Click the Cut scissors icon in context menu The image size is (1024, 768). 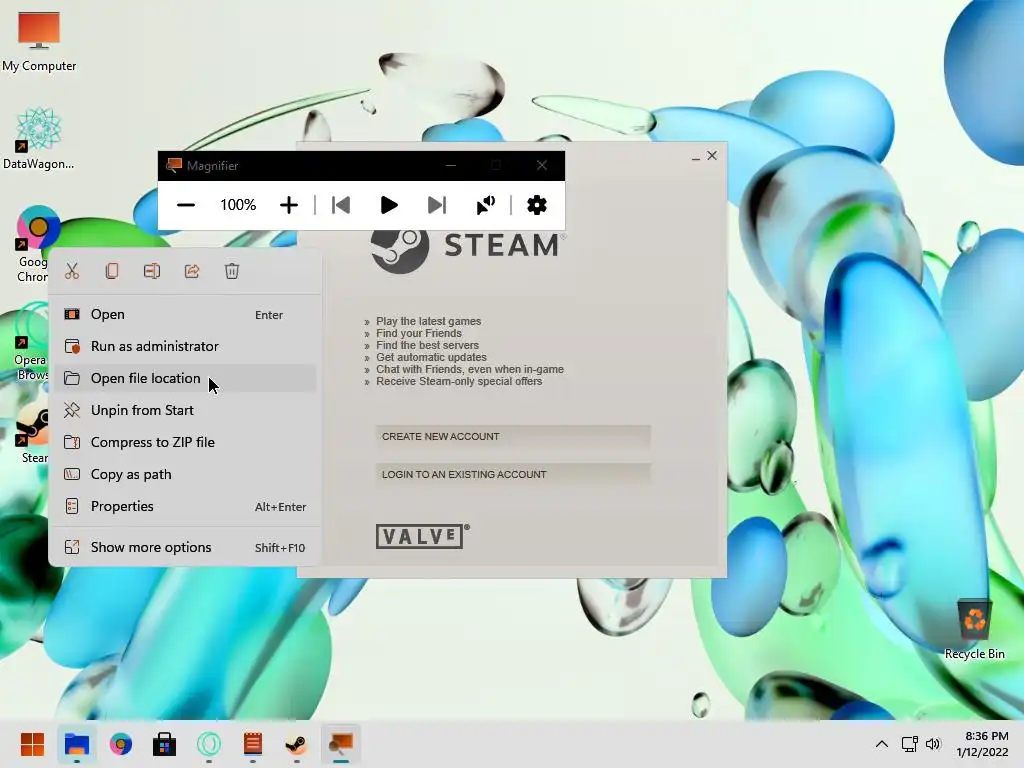pos(72,271)
